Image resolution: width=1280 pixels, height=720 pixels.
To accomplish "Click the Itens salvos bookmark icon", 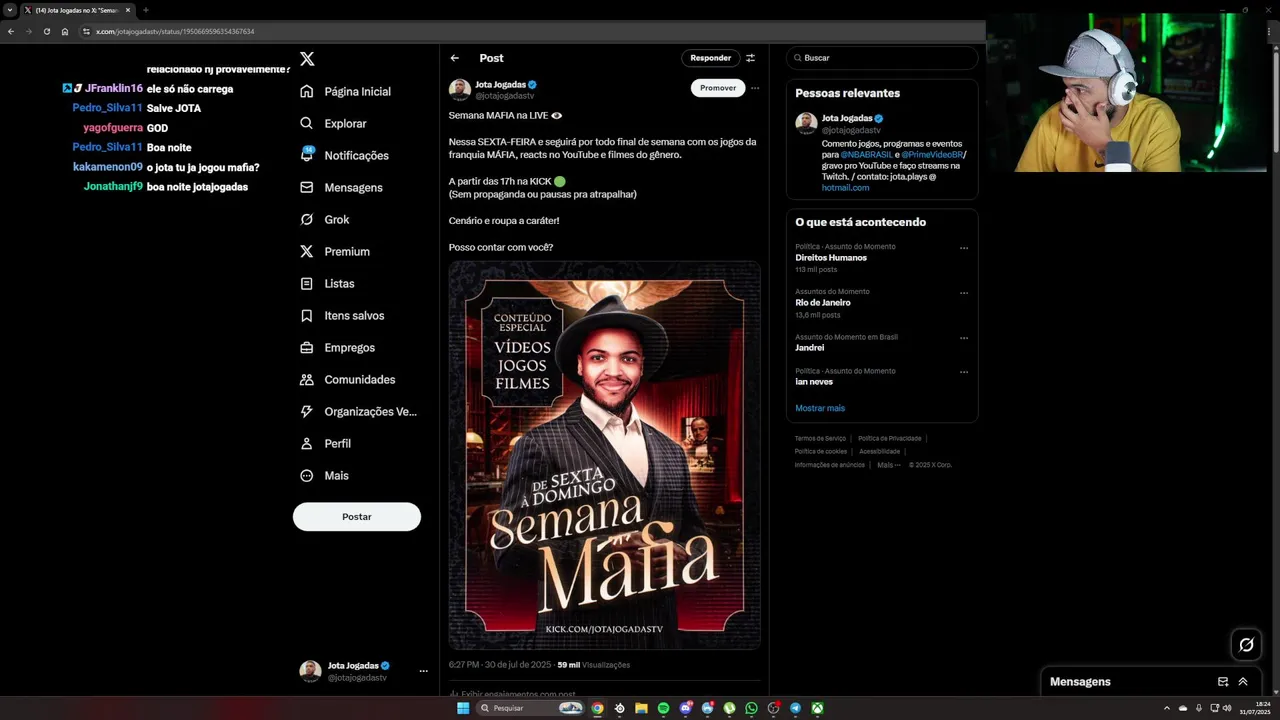I will [307, 315].
